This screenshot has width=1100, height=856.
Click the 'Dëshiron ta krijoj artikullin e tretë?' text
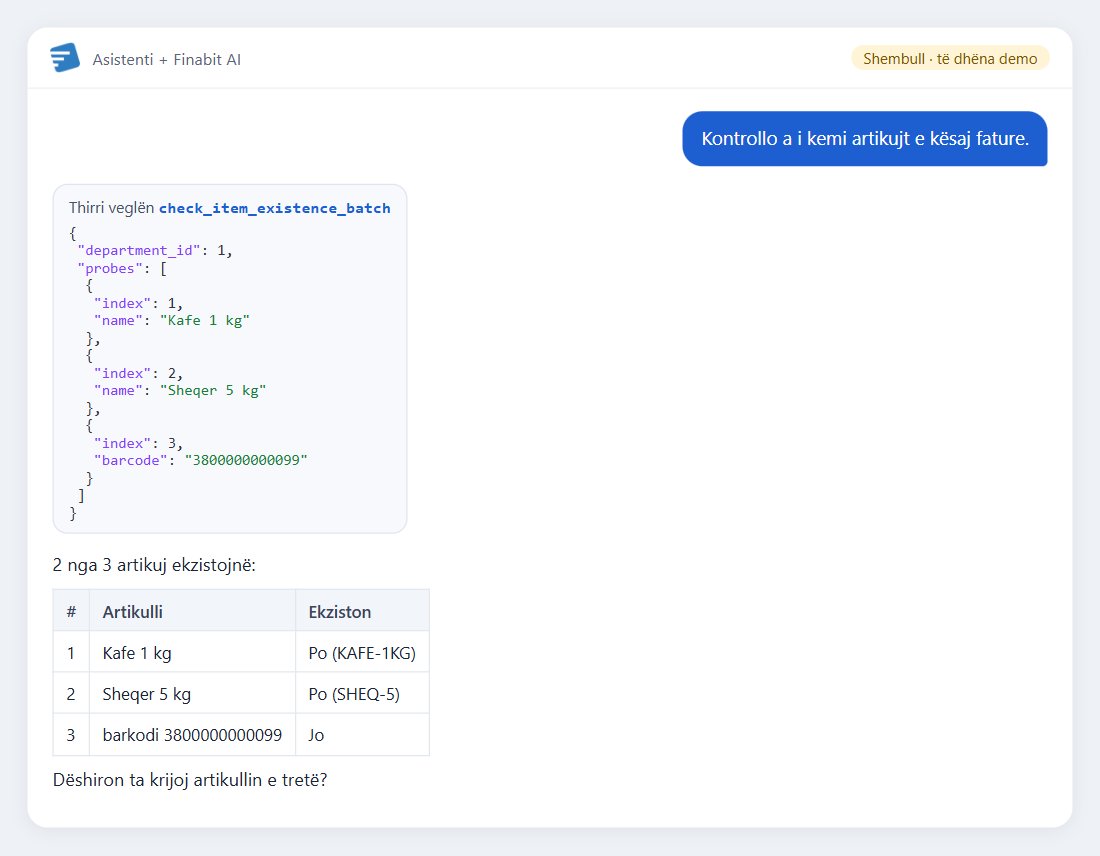pyautogui.click(x=190, y=780)
